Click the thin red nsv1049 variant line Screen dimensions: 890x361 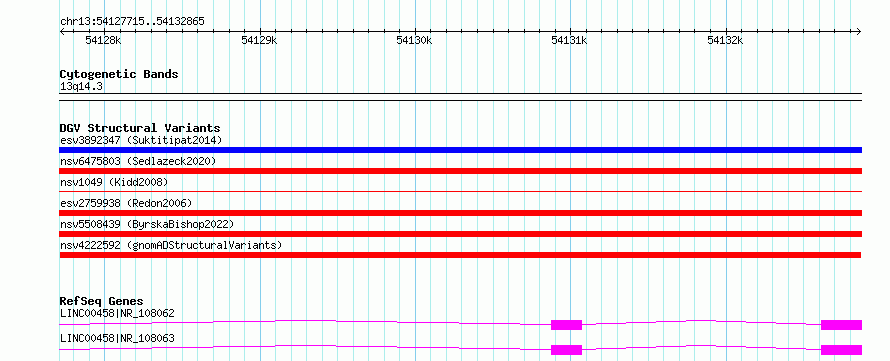click(460, 192)
